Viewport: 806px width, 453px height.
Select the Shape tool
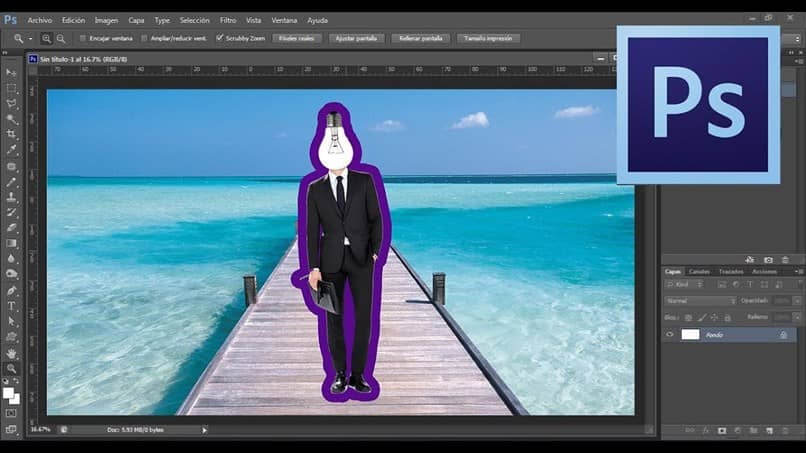11,337
